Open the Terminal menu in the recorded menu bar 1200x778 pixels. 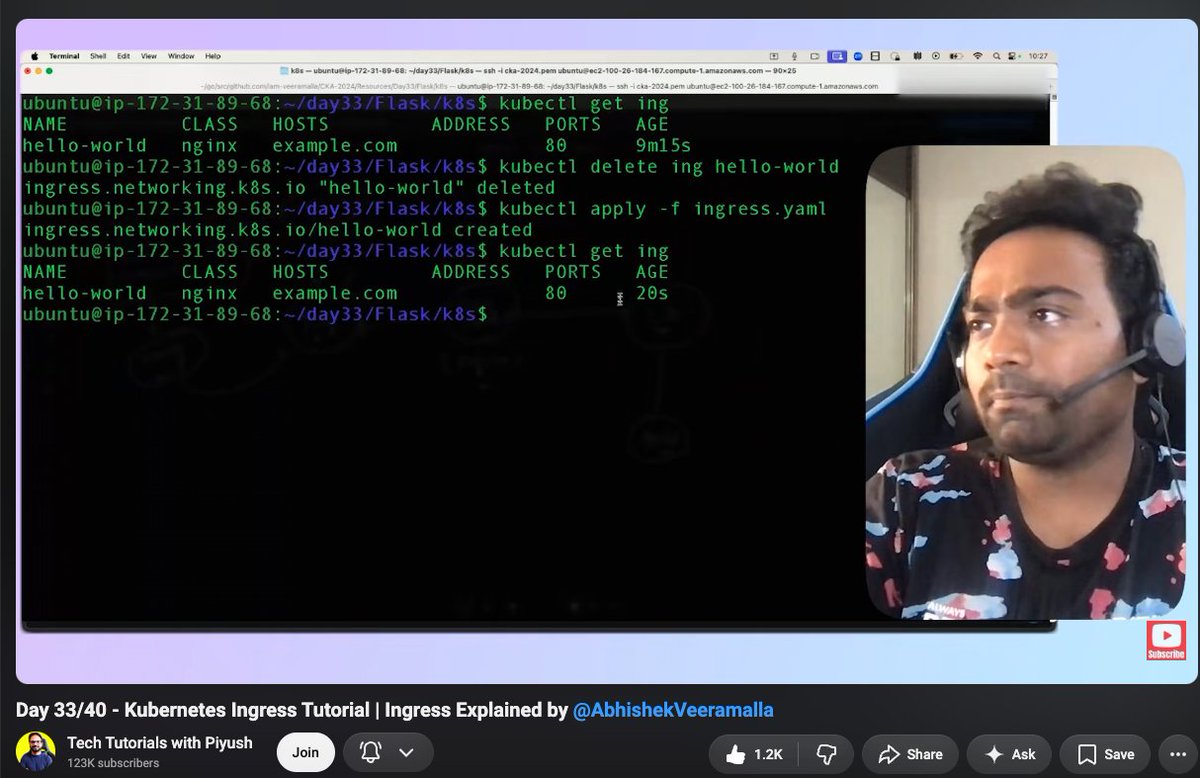point(64,56)
